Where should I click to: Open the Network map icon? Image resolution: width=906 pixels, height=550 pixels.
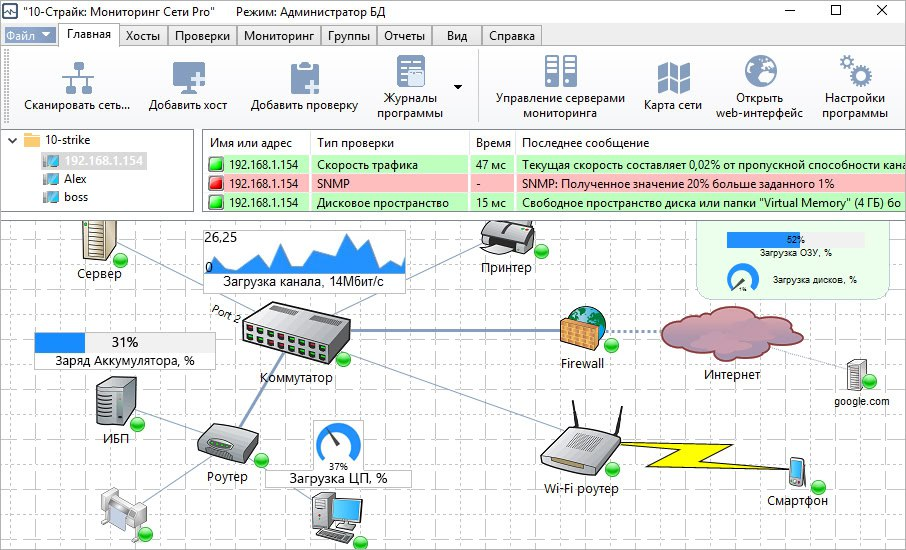pyautogui.click(x=672, y=78)
